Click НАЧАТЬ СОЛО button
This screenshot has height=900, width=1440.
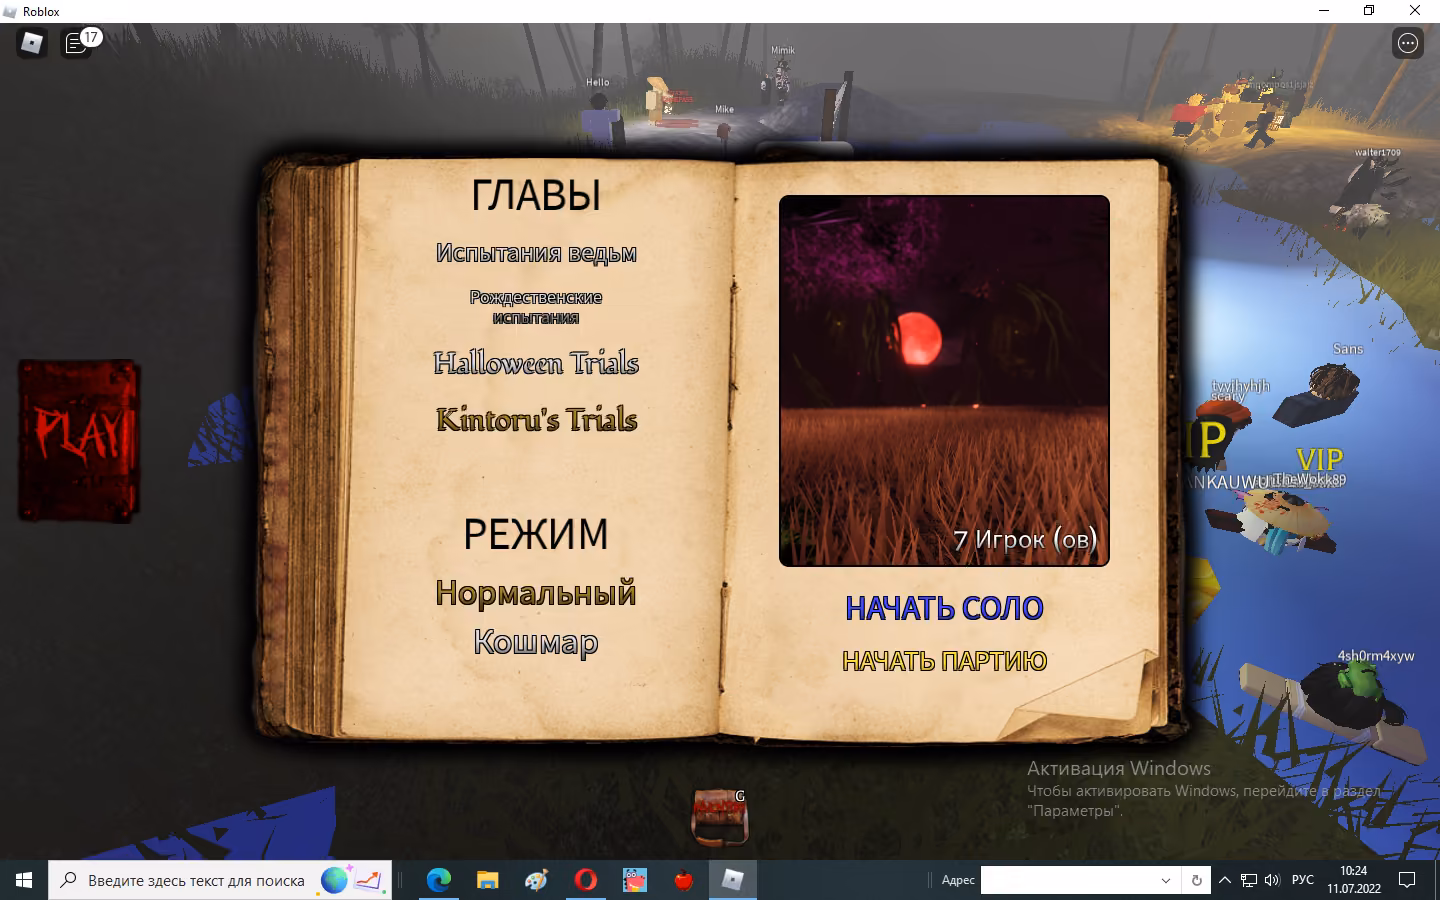pos(944,608)
